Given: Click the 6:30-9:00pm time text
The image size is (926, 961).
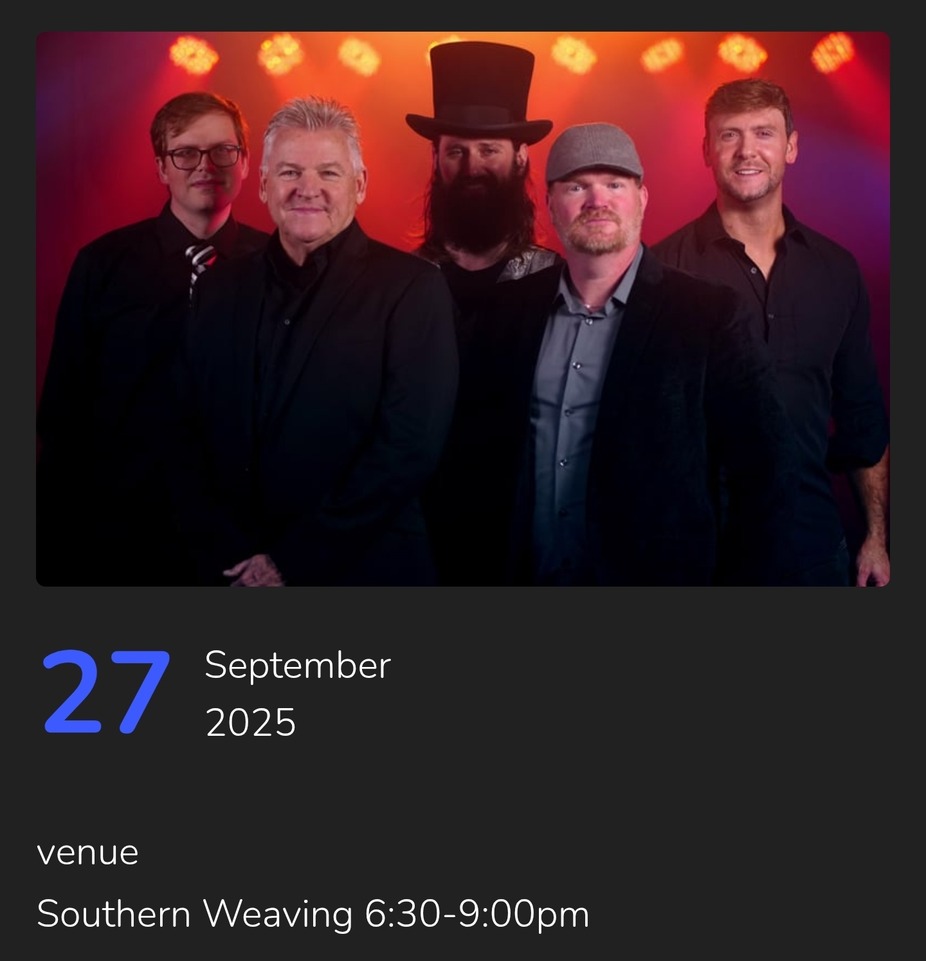Looking at the screenshot, I should (x=477, y=915).
